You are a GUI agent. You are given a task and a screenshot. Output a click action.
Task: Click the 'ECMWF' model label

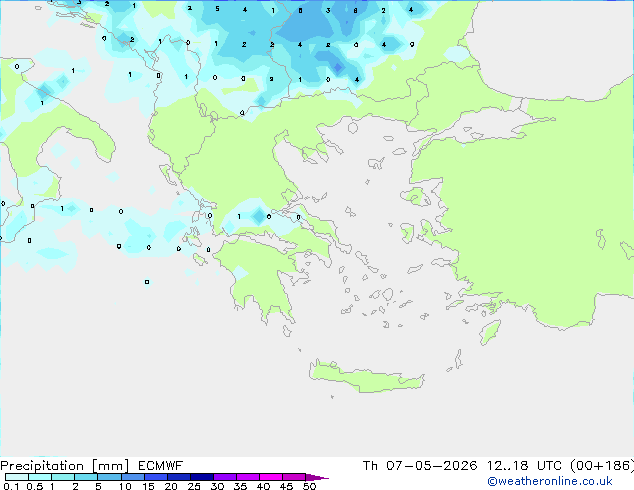pos(161,466)
